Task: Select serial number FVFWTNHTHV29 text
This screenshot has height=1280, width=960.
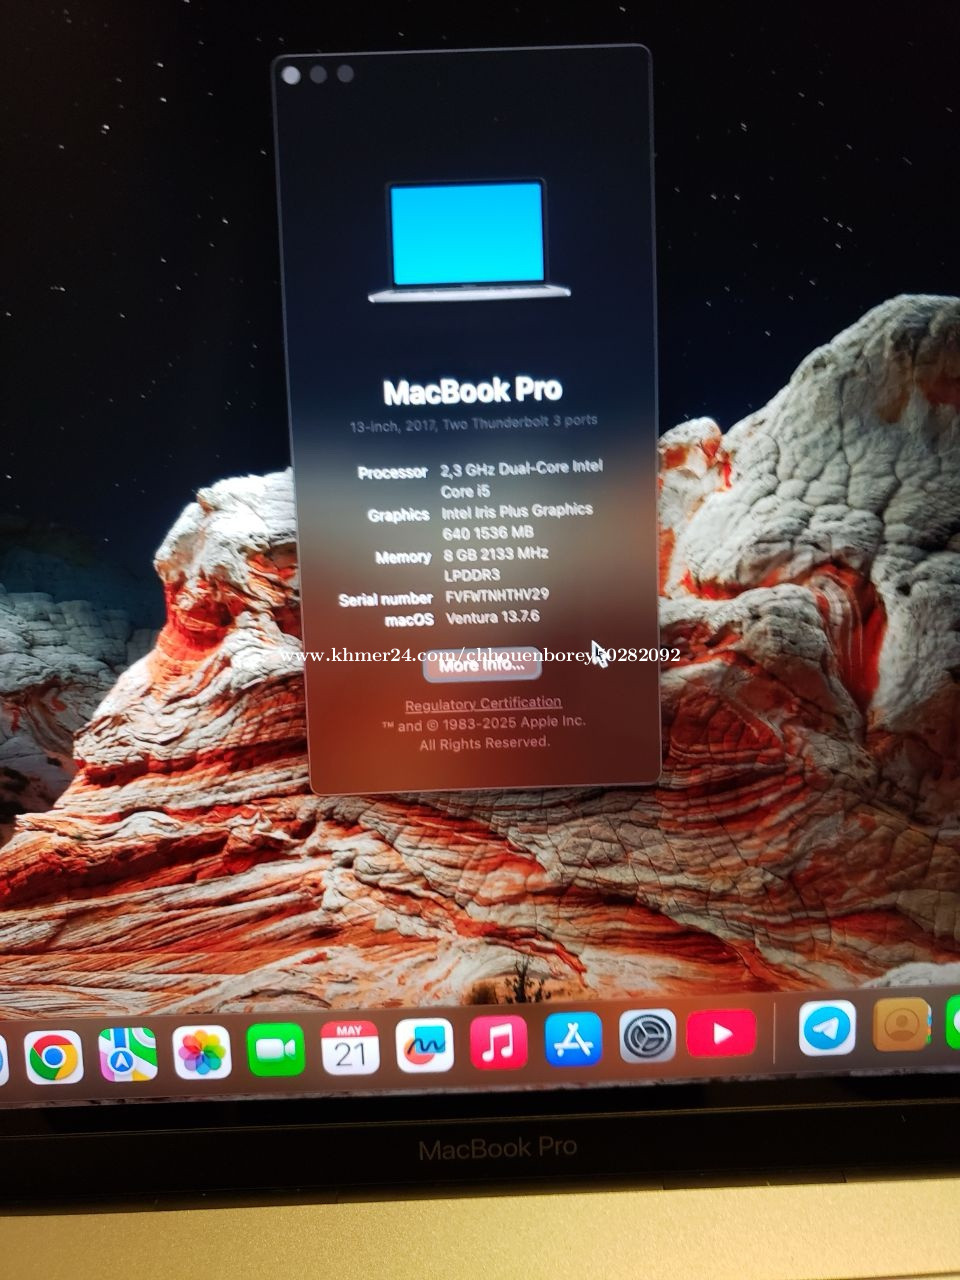Action: (x=496, y=595)
